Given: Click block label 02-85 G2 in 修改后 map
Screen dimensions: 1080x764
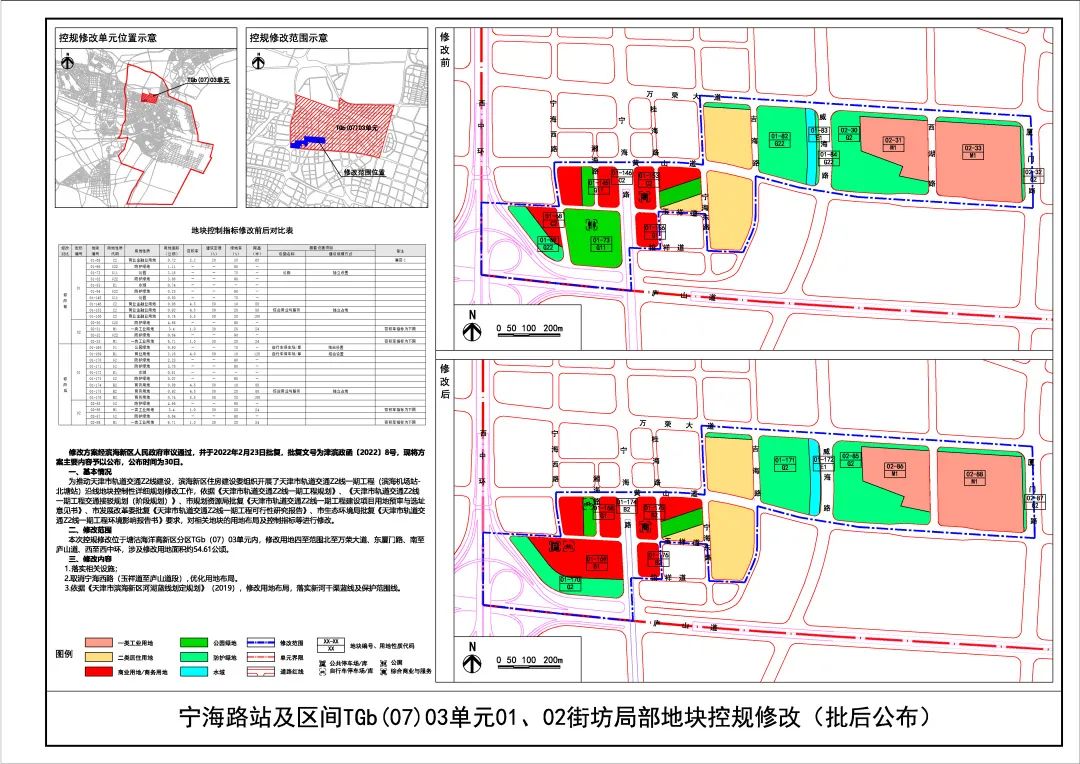Looking at the screenshot, I should click(851, 460).
